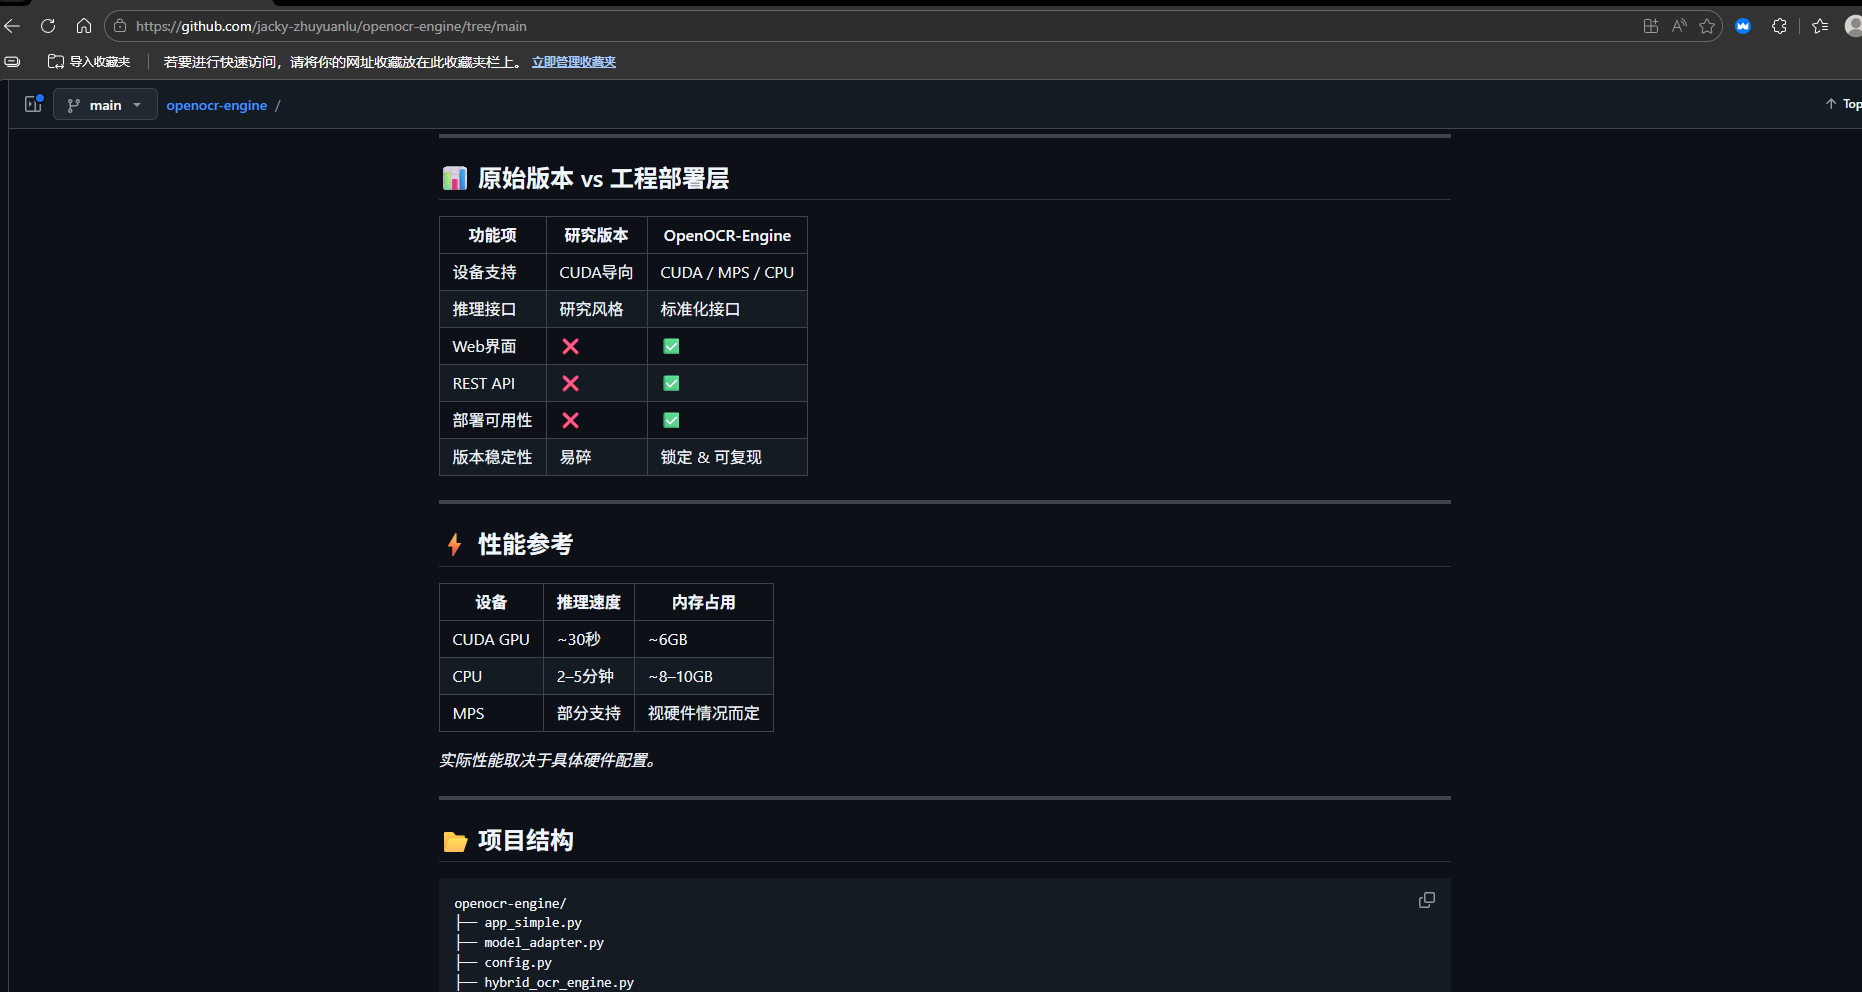The height and width of the screenshot is (992, 1862).
Task: Open the 立即管理收藏夹 link
Action: tap(574, 62)
